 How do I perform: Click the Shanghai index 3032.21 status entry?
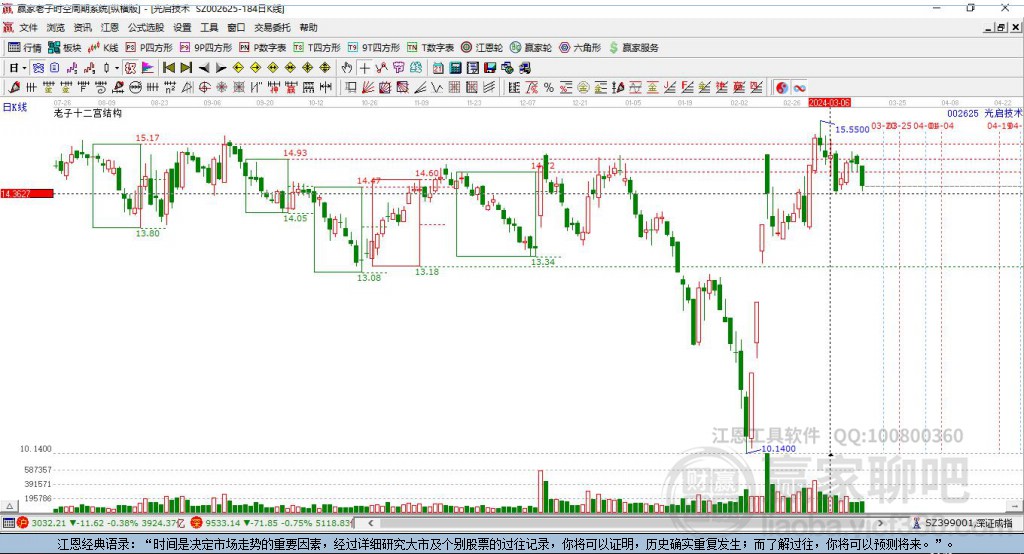[x=103, y=523]
